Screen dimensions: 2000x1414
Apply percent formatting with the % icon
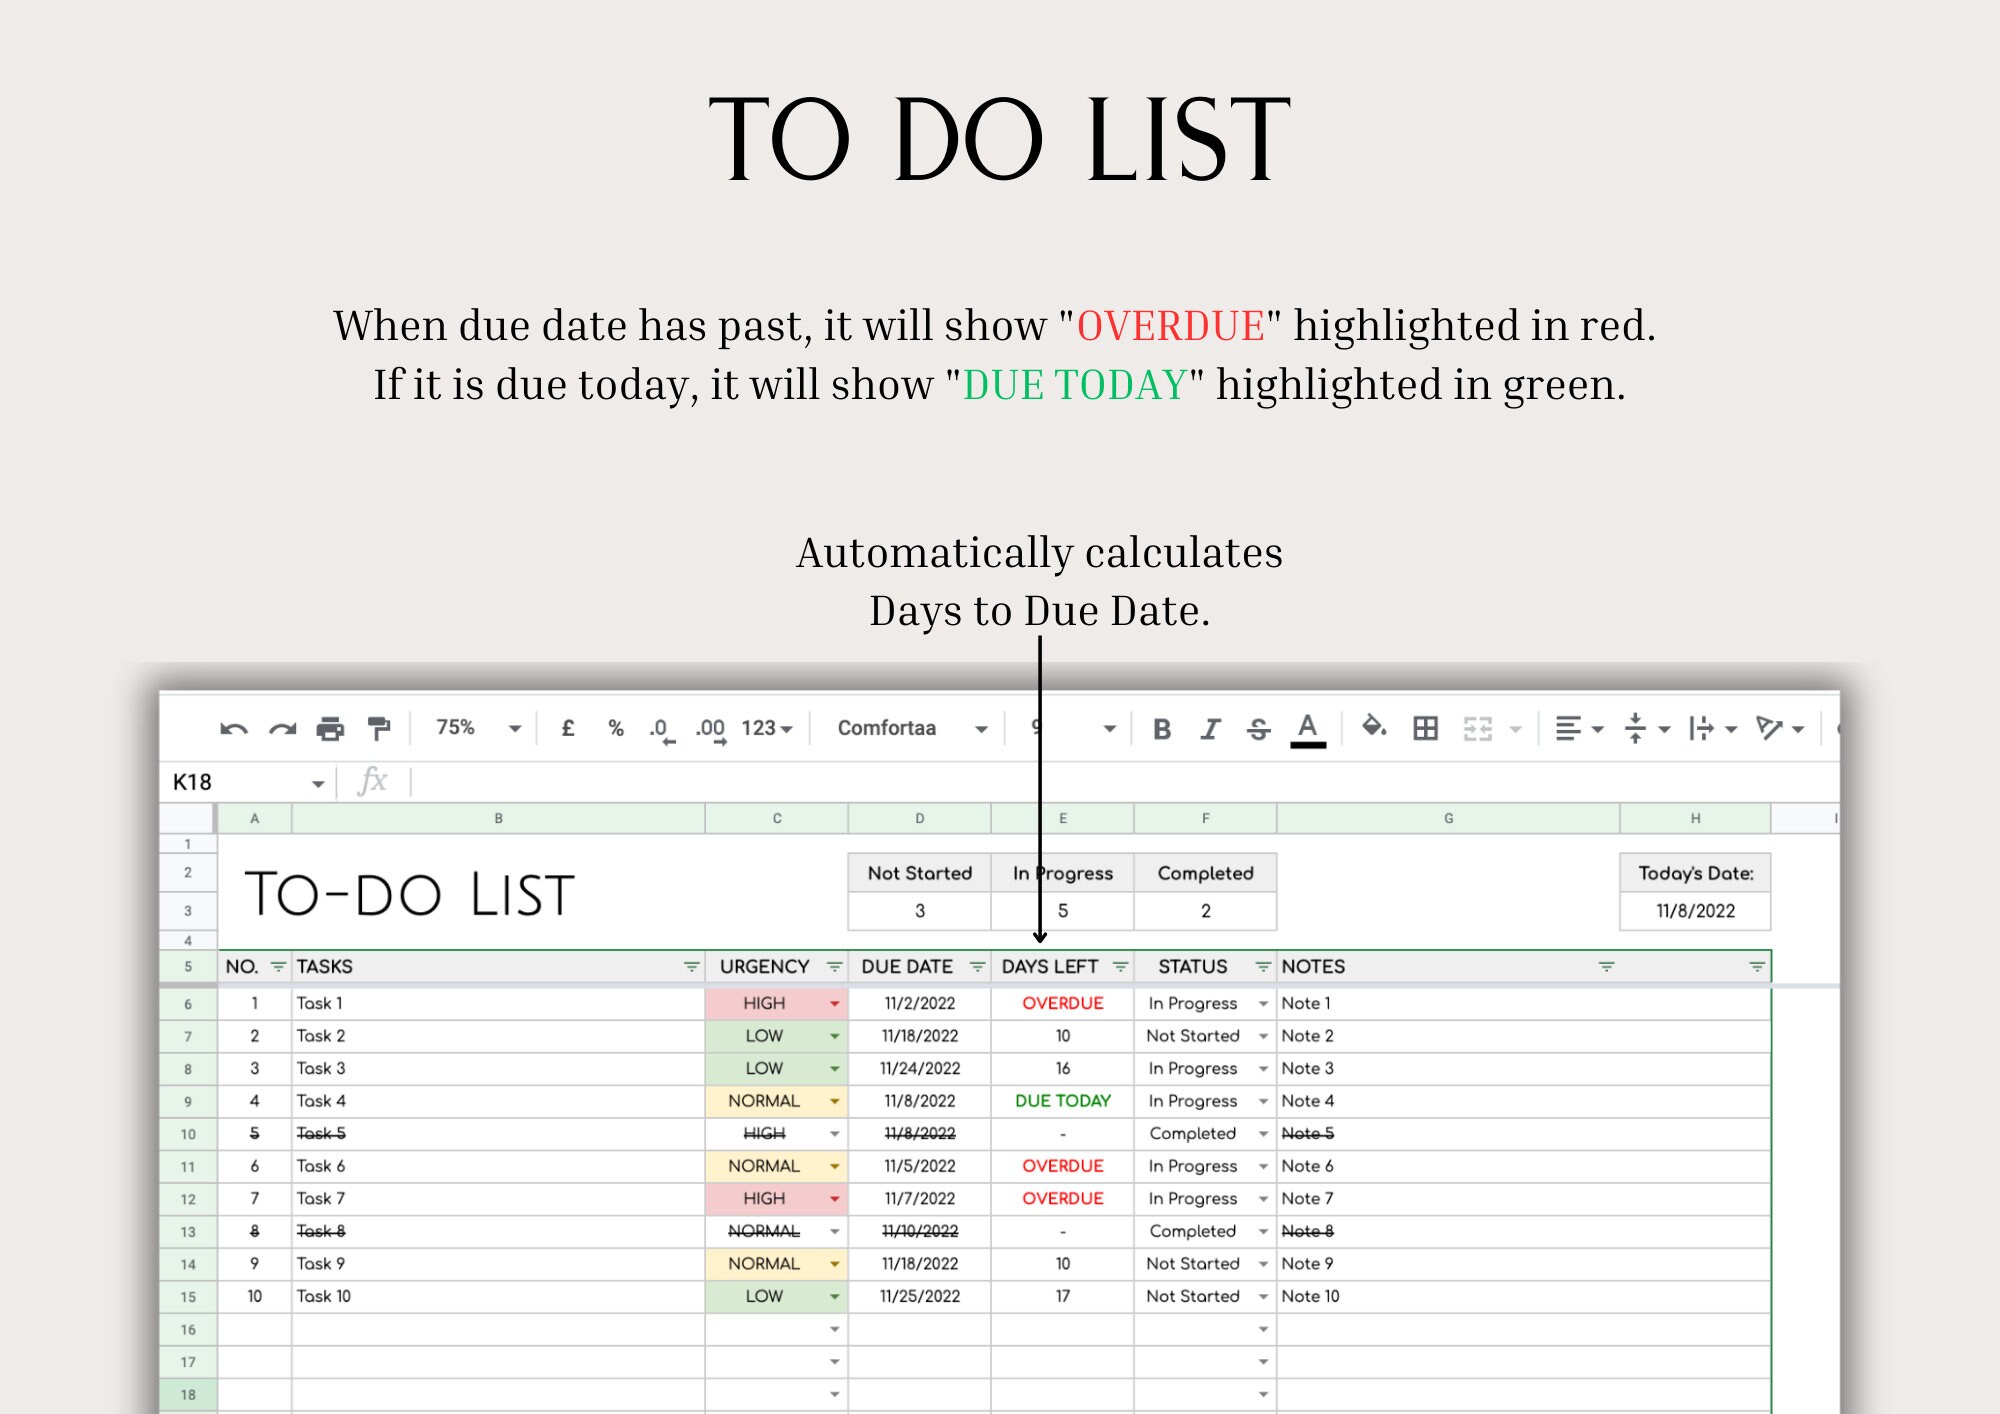[613, 728]
